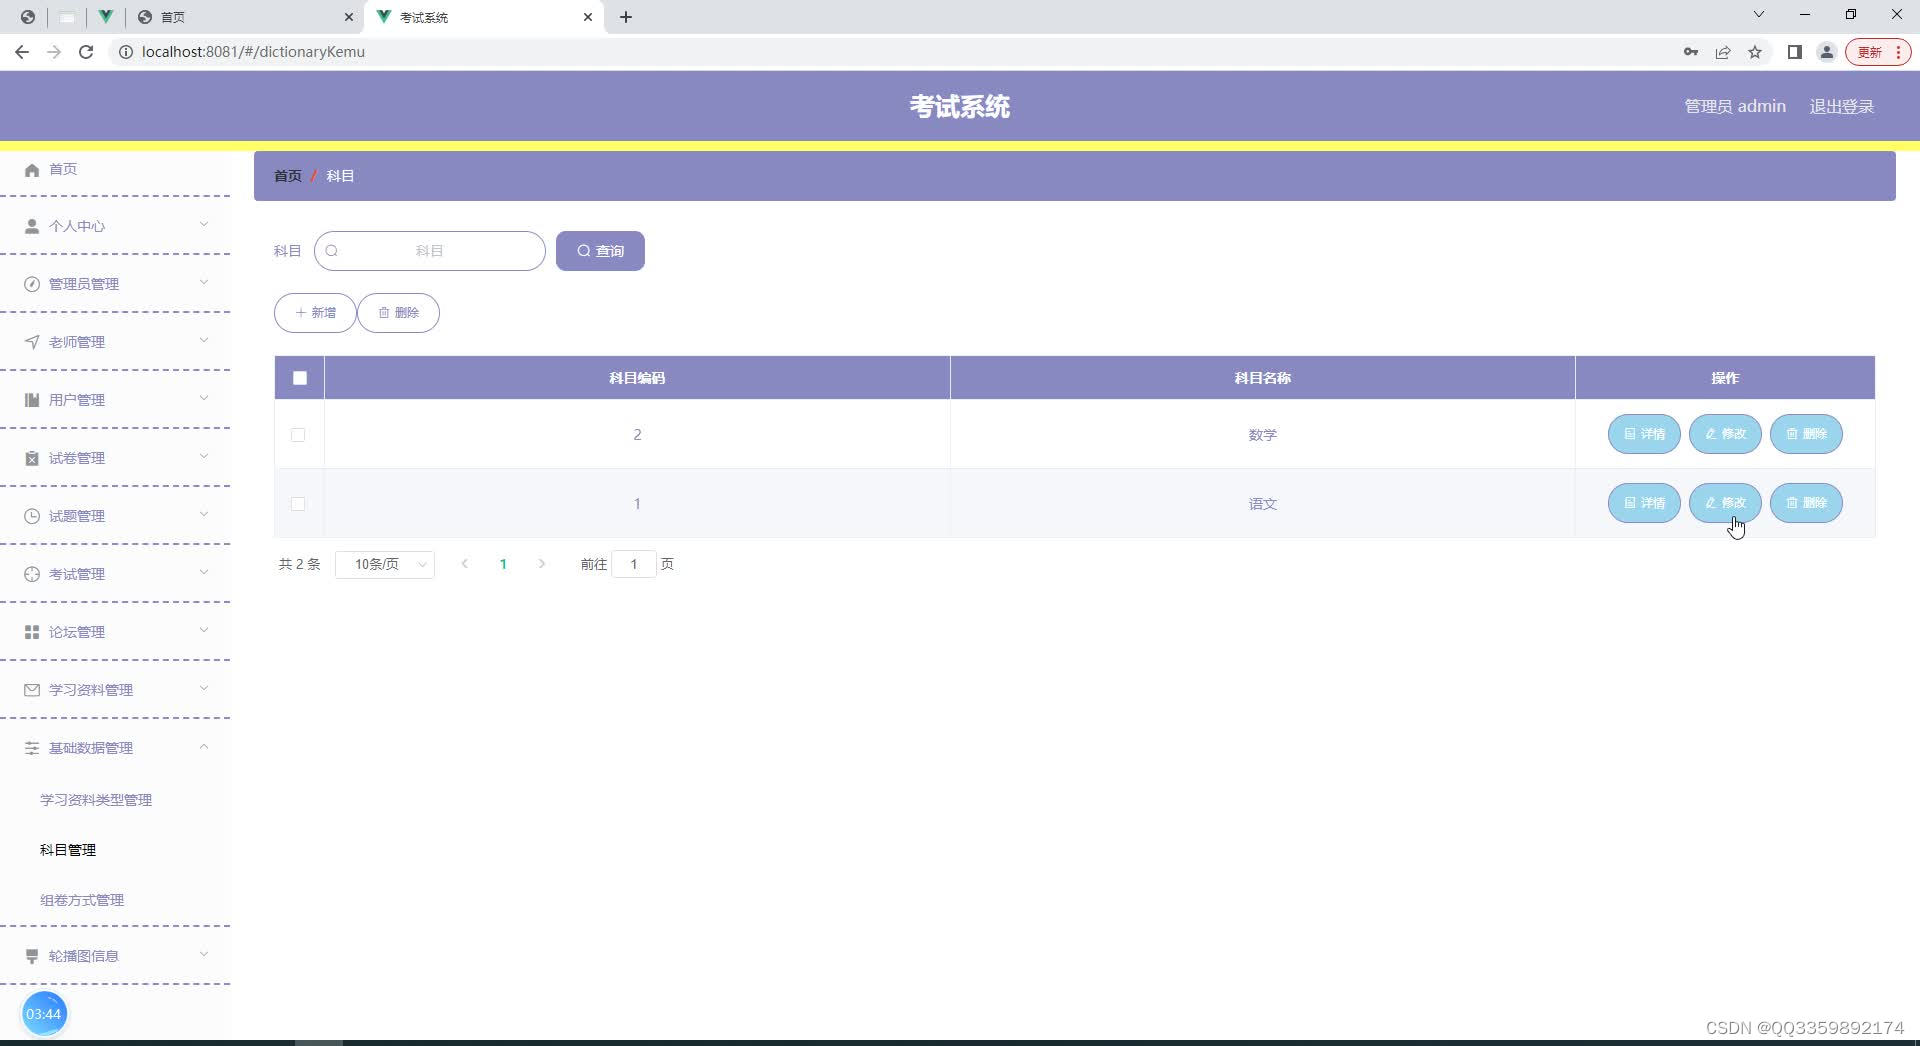
Task: Select 科目管理 submenu item
Action: click(x=68, y=850)
